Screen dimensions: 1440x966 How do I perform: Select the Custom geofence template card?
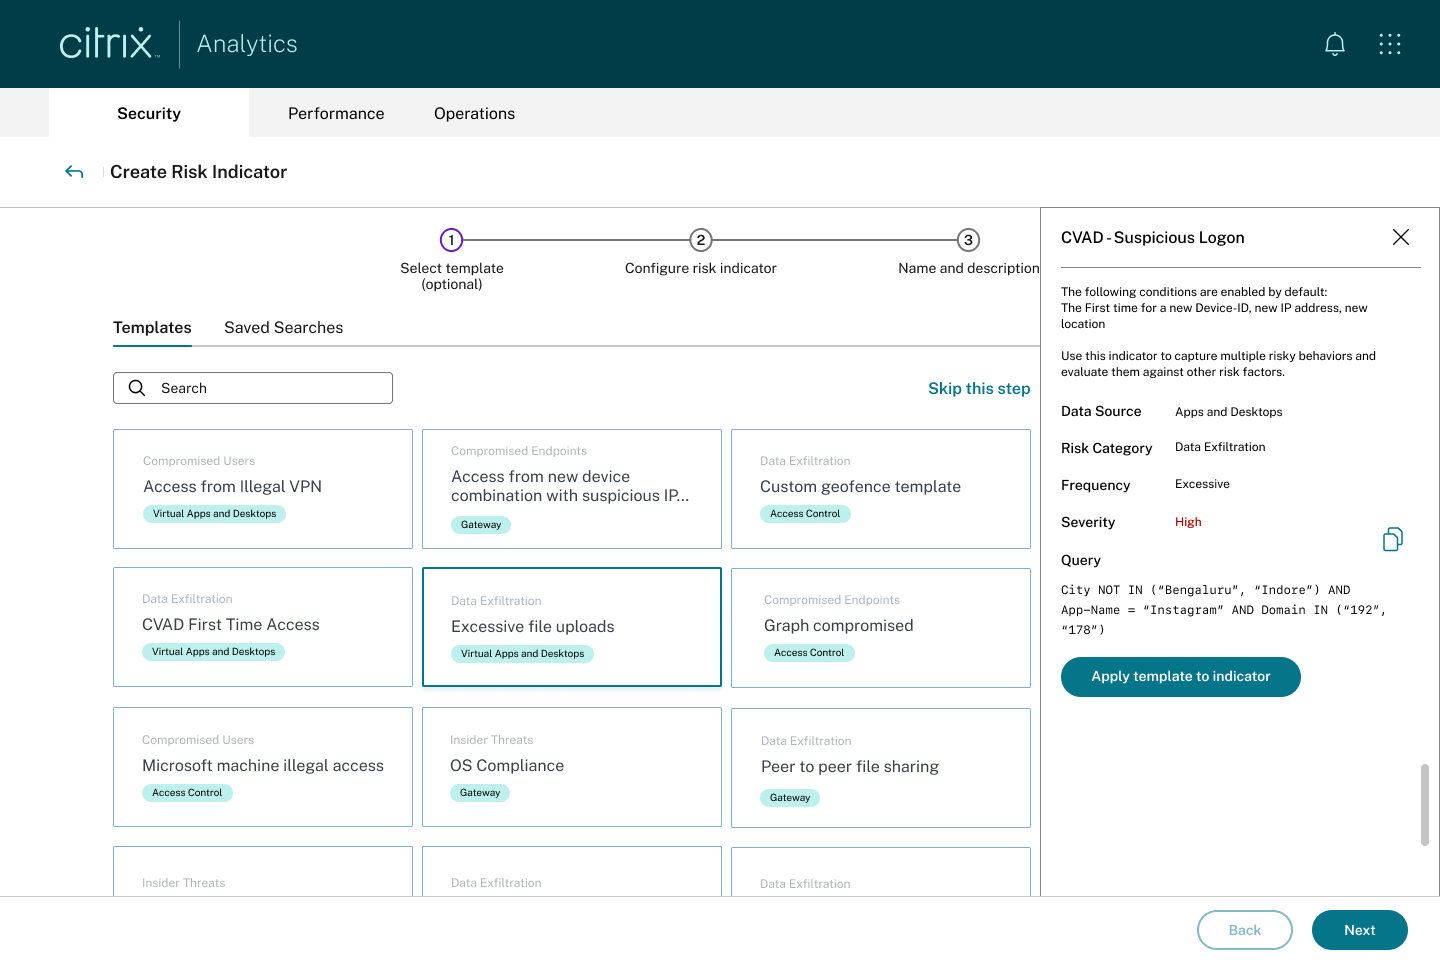881,489
